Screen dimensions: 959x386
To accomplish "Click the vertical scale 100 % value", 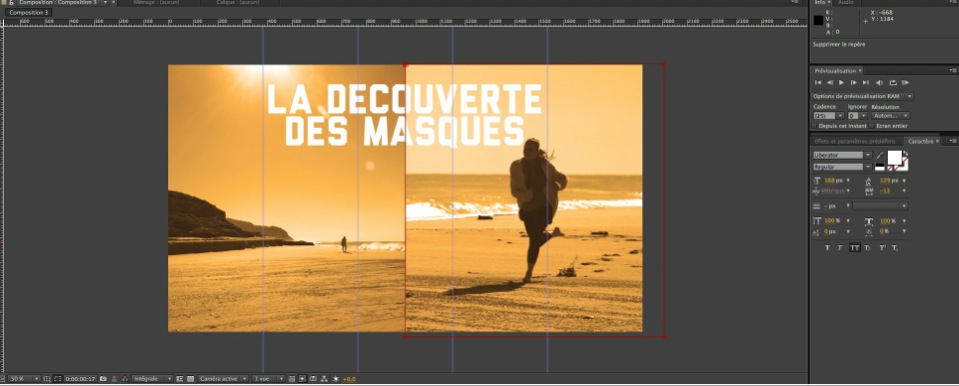I will (x=829, y=221).
